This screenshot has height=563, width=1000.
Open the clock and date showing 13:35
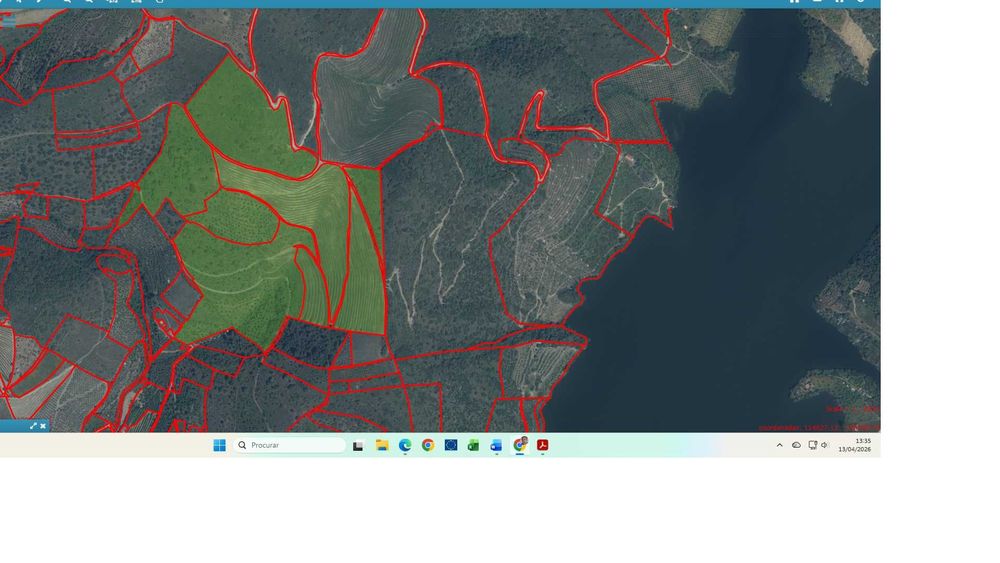(855, 445)
